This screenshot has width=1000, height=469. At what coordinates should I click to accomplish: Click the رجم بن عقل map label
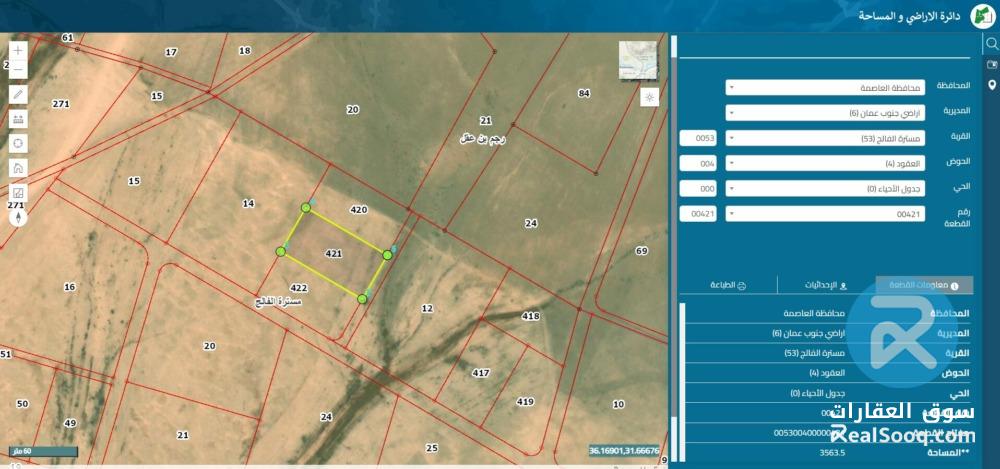tap(483, 138)
